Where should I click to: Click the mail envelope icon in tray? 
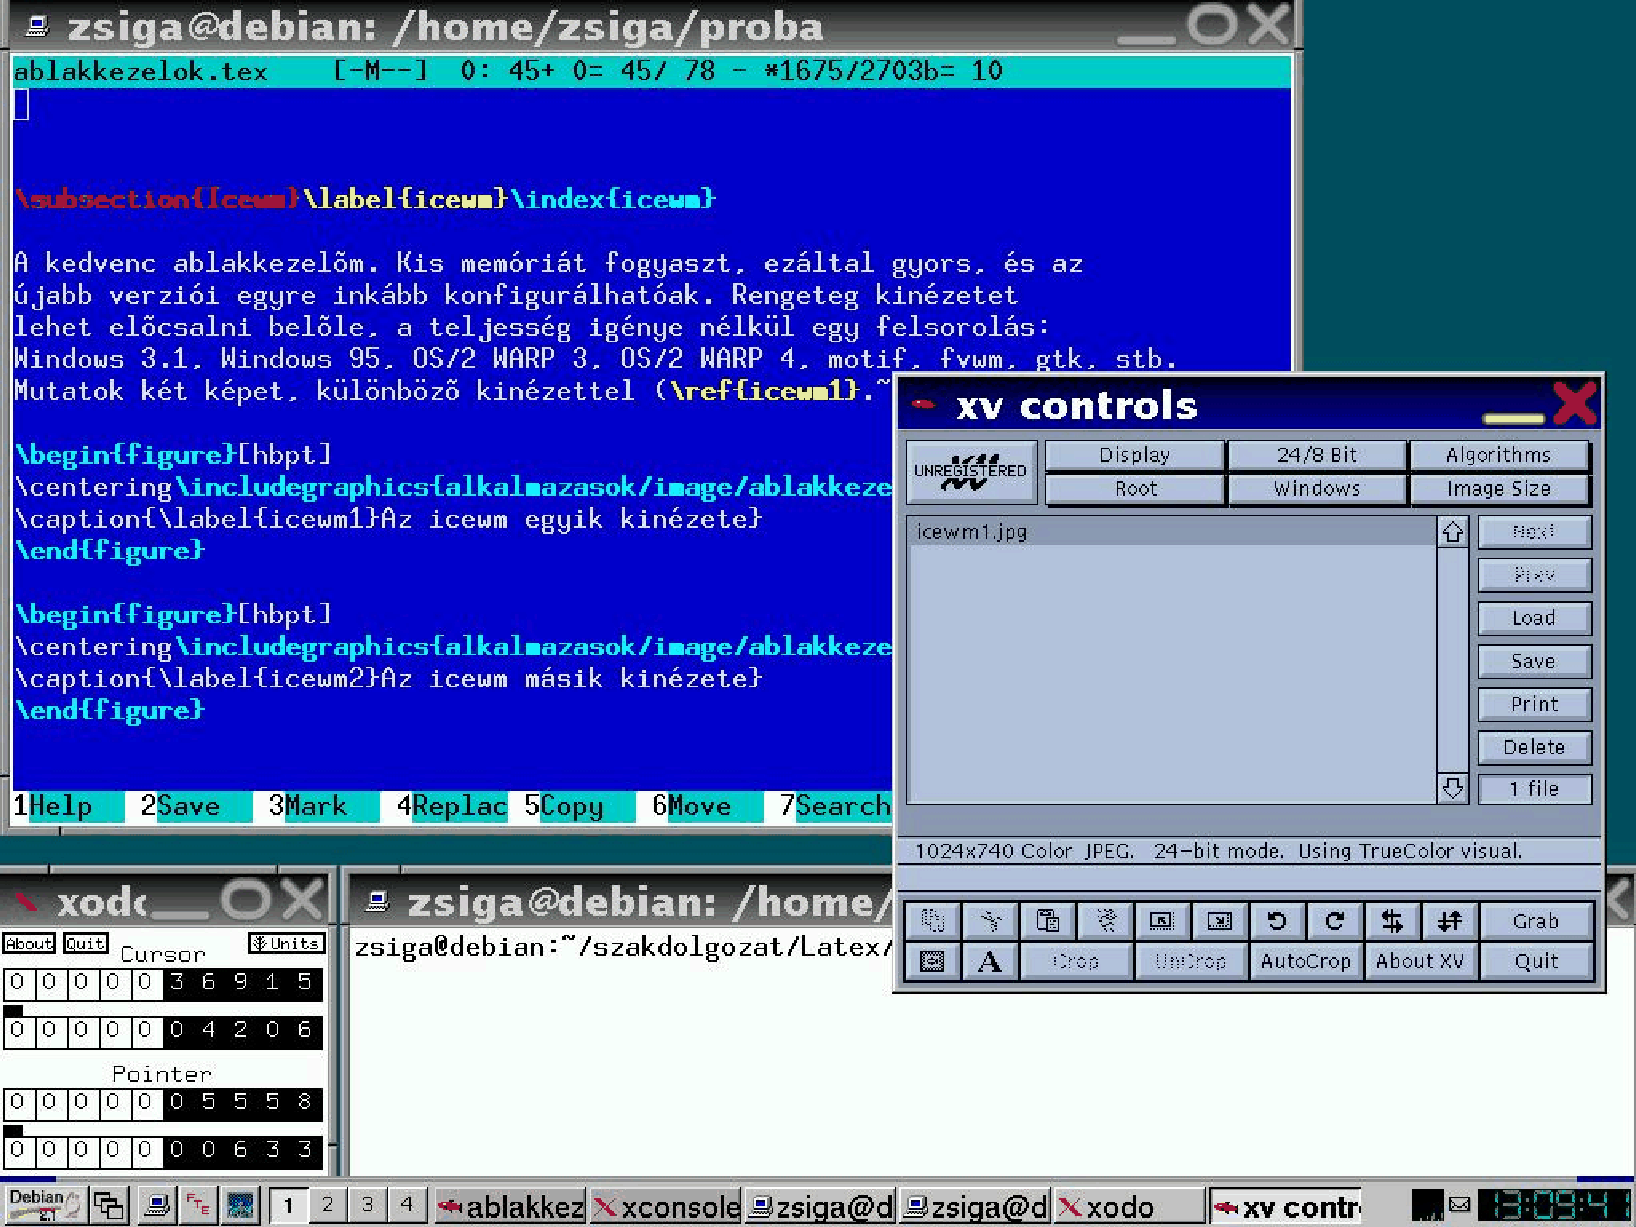pos(1460,1205)
